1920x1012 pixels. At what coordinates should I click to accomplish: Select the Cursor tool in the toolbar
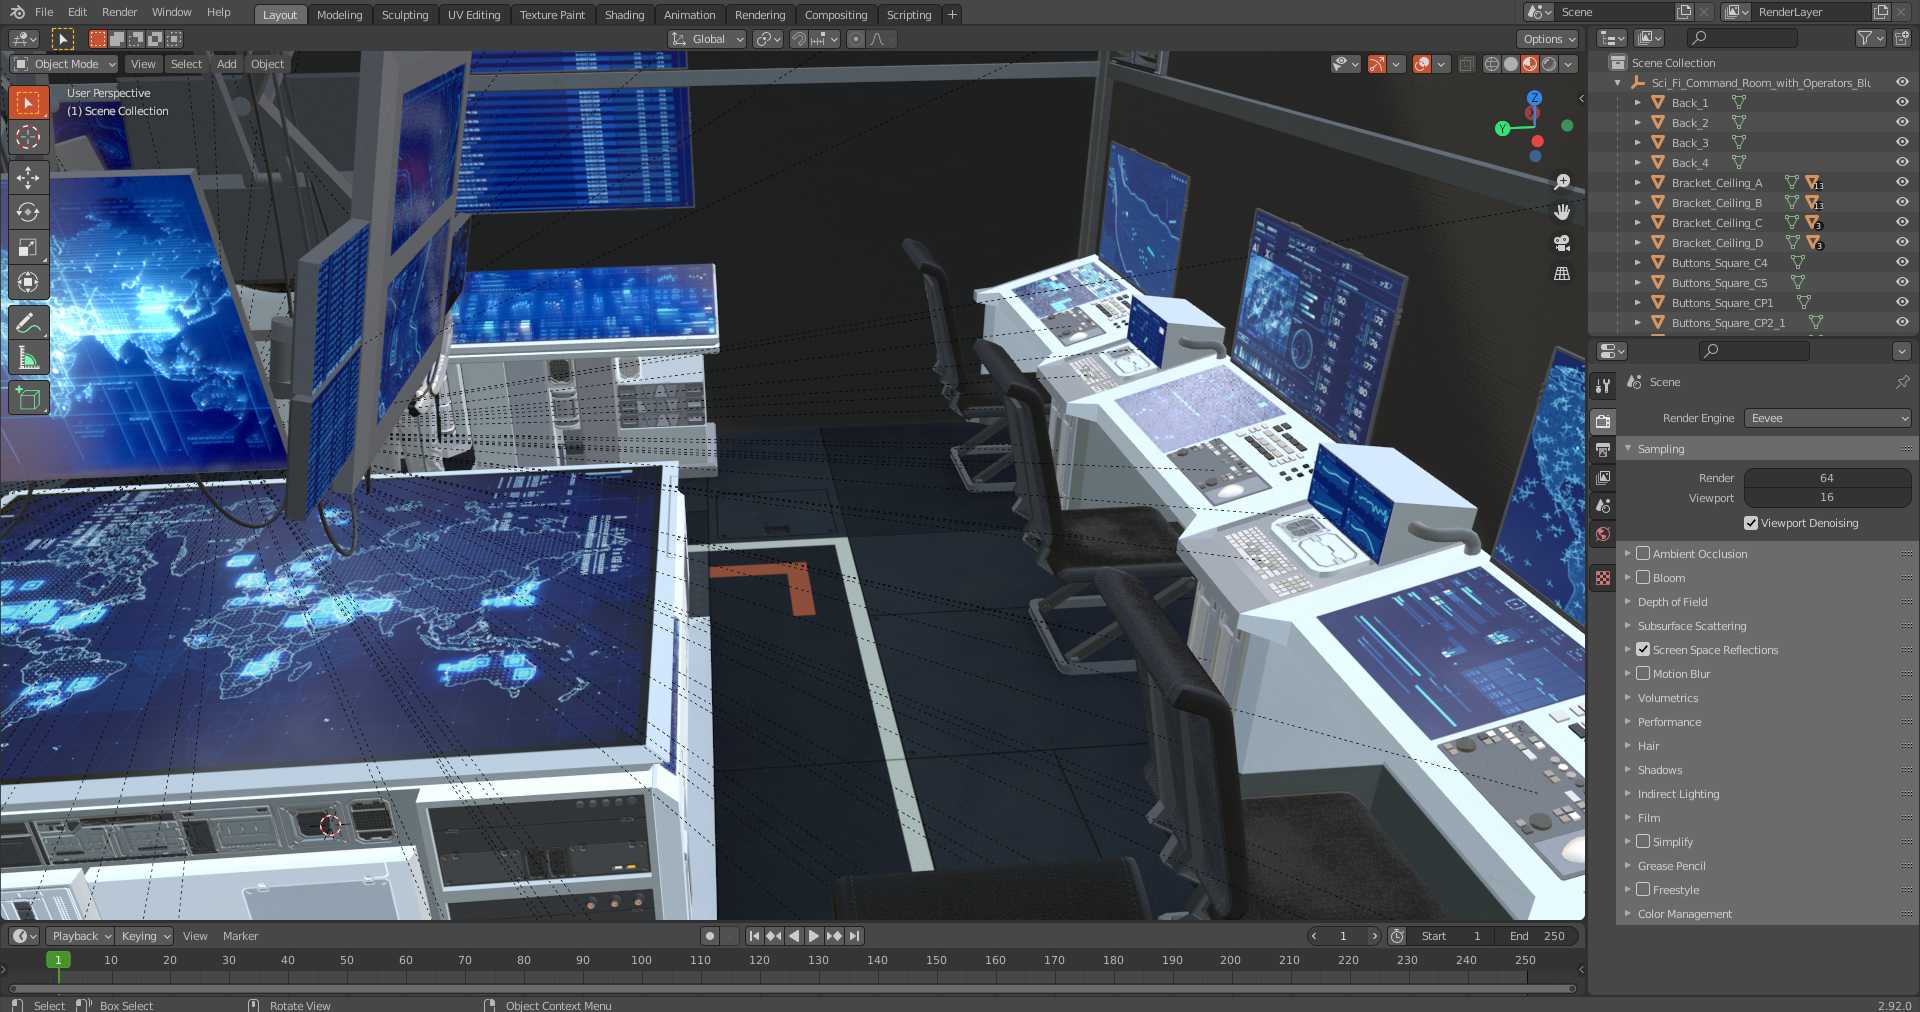(28, 137)
